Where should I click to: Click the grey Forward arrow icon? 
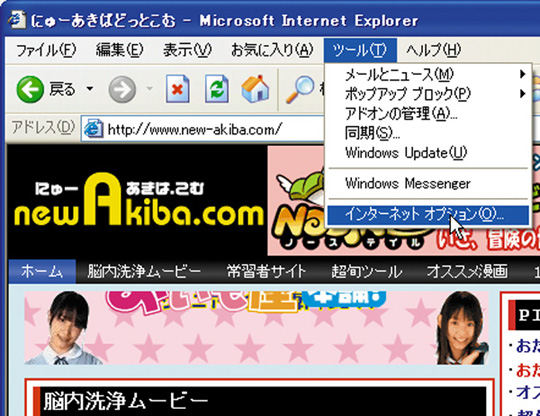(122, 90)
